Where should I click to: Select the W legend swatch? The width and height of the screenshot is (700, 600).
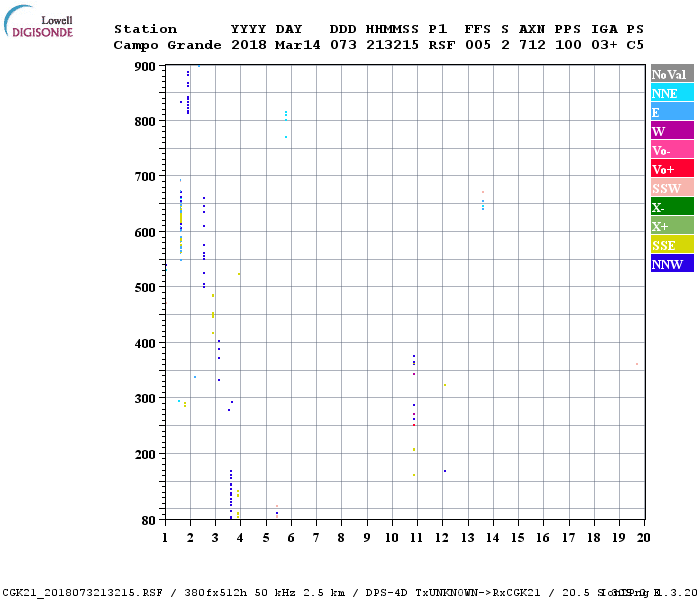click(672, 130)
